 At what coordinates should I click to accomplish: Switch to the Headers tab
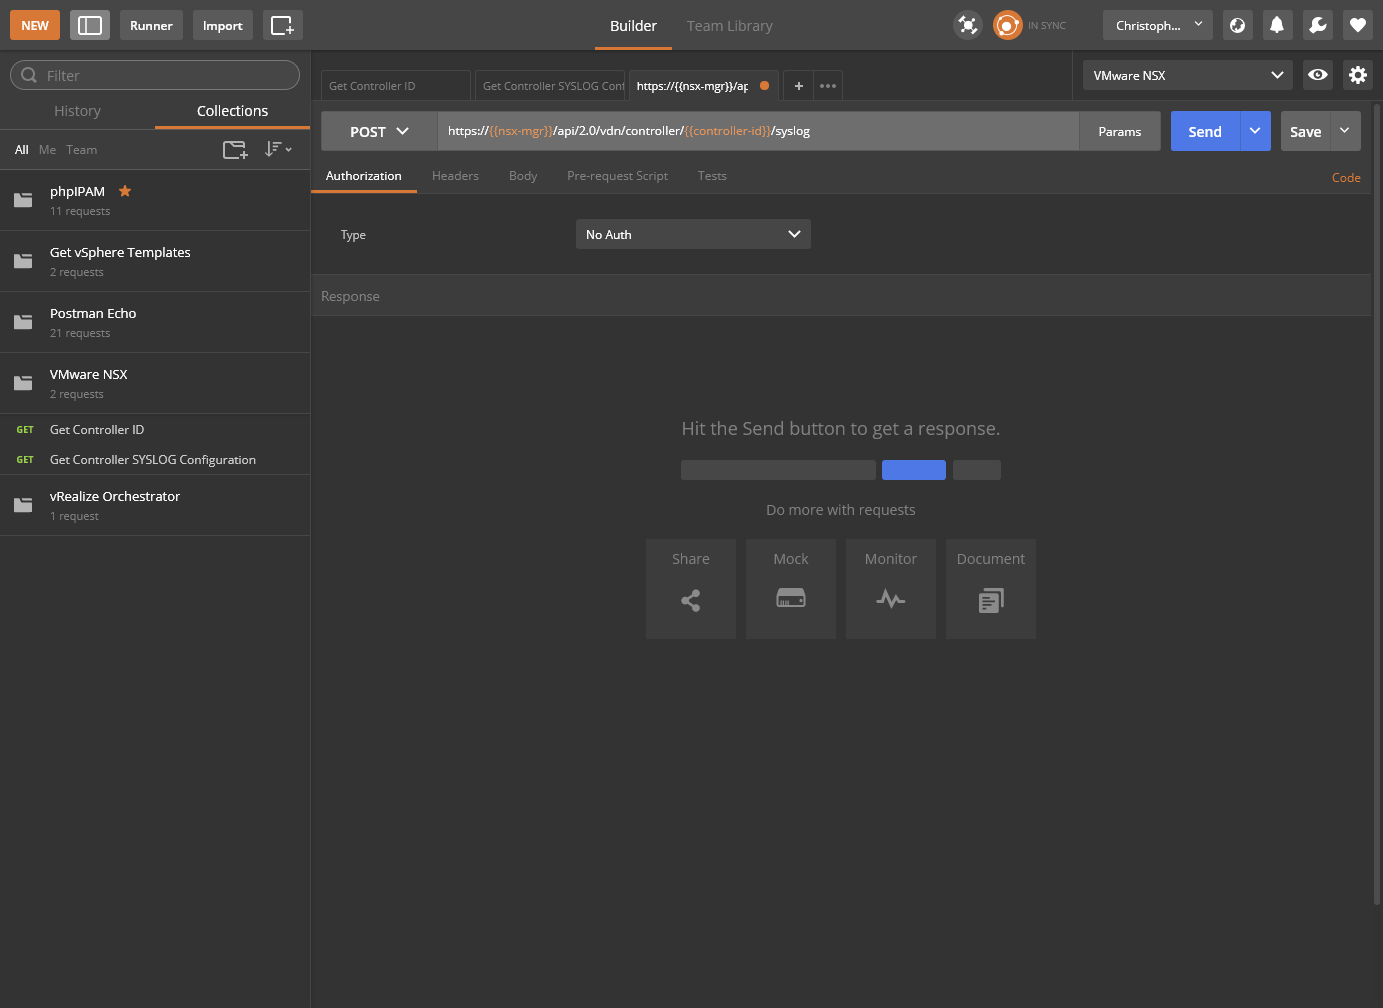[455, 176]
